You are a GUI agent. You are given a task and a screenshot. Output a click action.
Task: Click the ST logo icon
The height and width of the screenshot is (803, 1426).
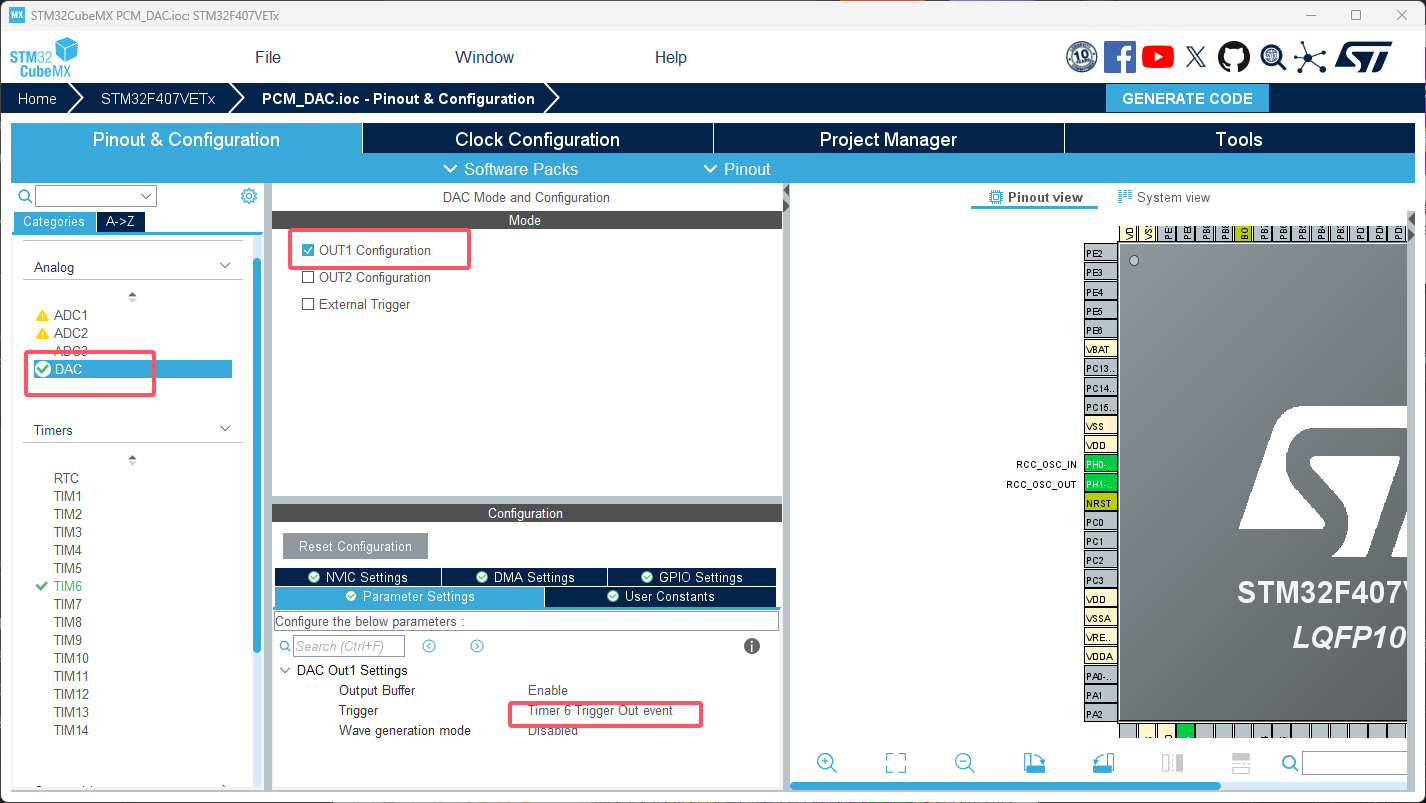[x=1363, y=57]
